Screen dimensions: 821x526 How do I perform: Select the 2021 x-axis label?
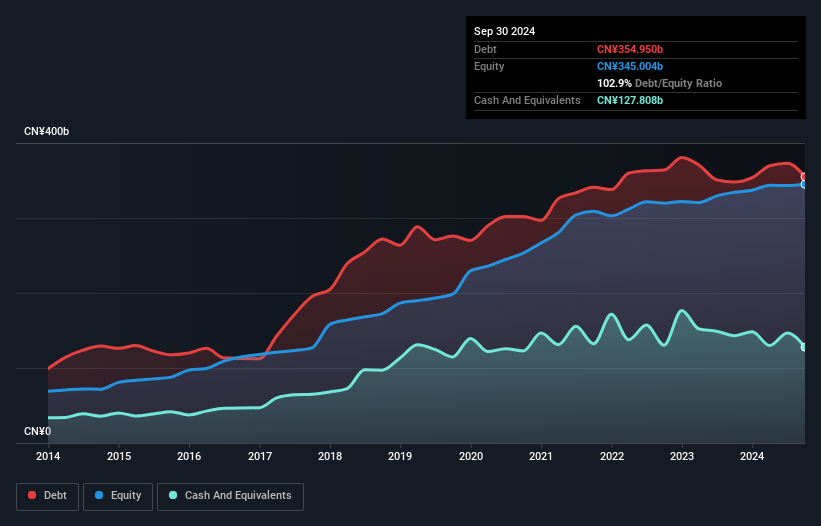pos(541,456)
